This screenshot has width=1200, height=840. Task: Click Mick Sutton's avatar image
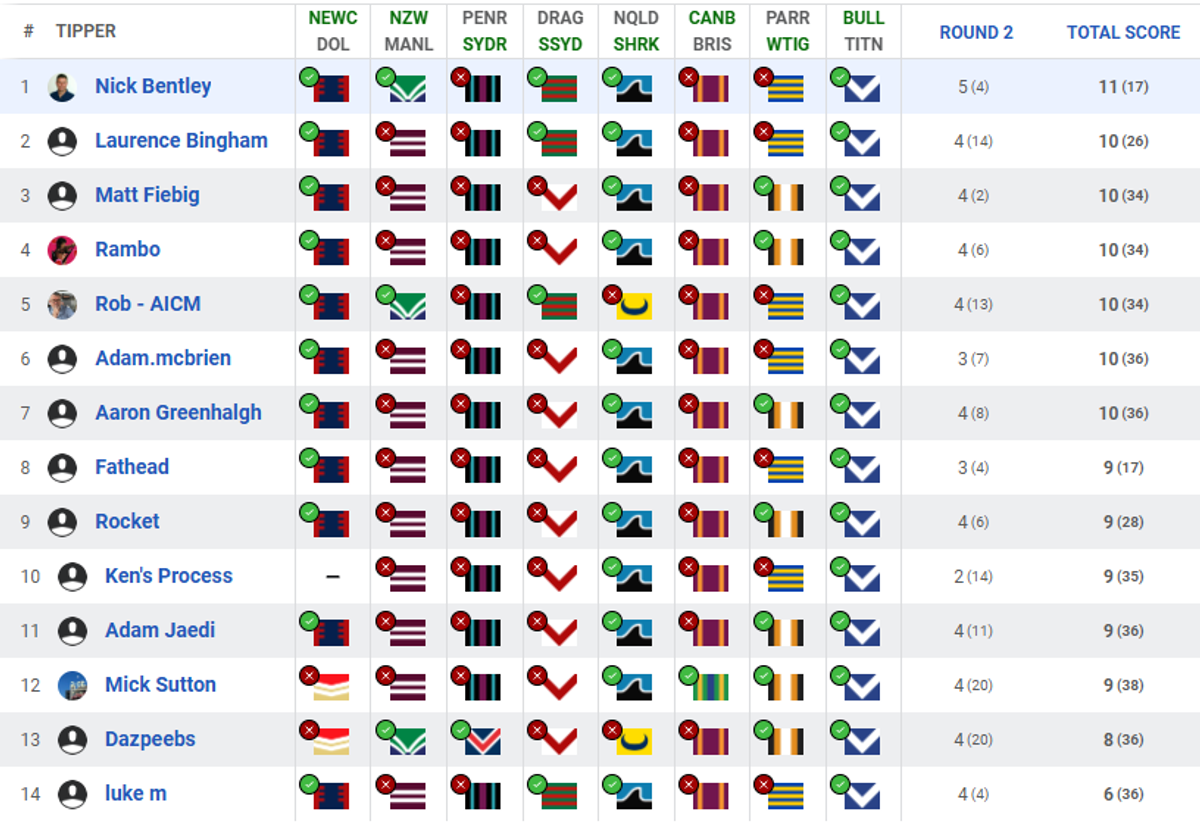pyautogui.click(x=72, y=685)
